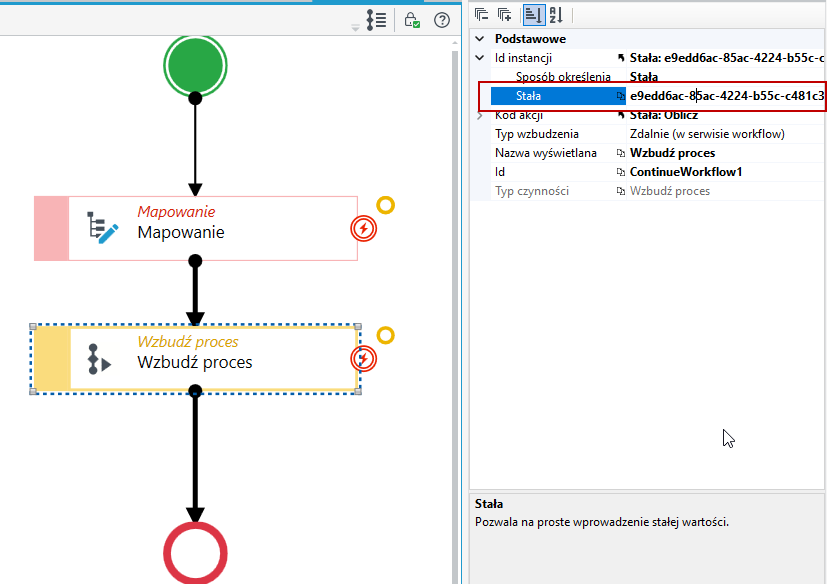Click the lightning icon on Mapowanie

point(363,228)
